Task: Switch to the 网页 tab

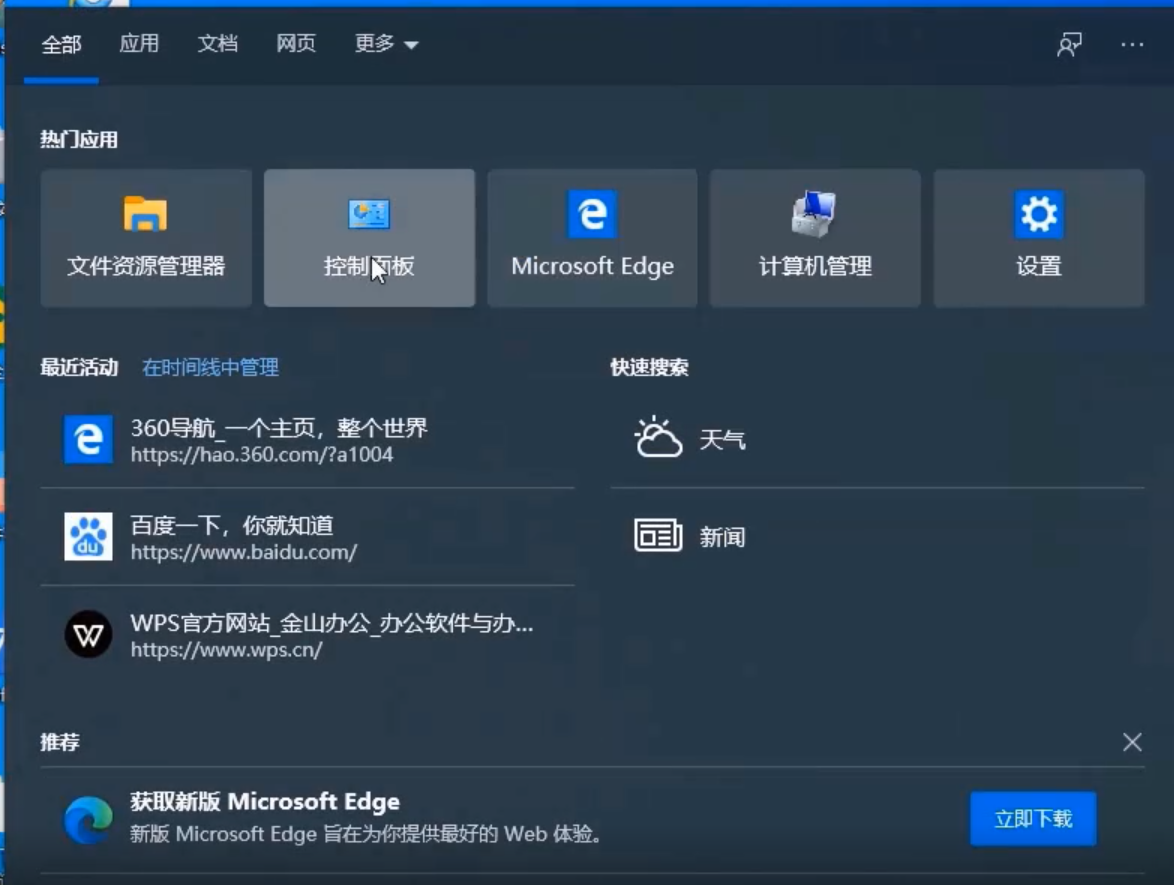Action: [x=295, y=44]
